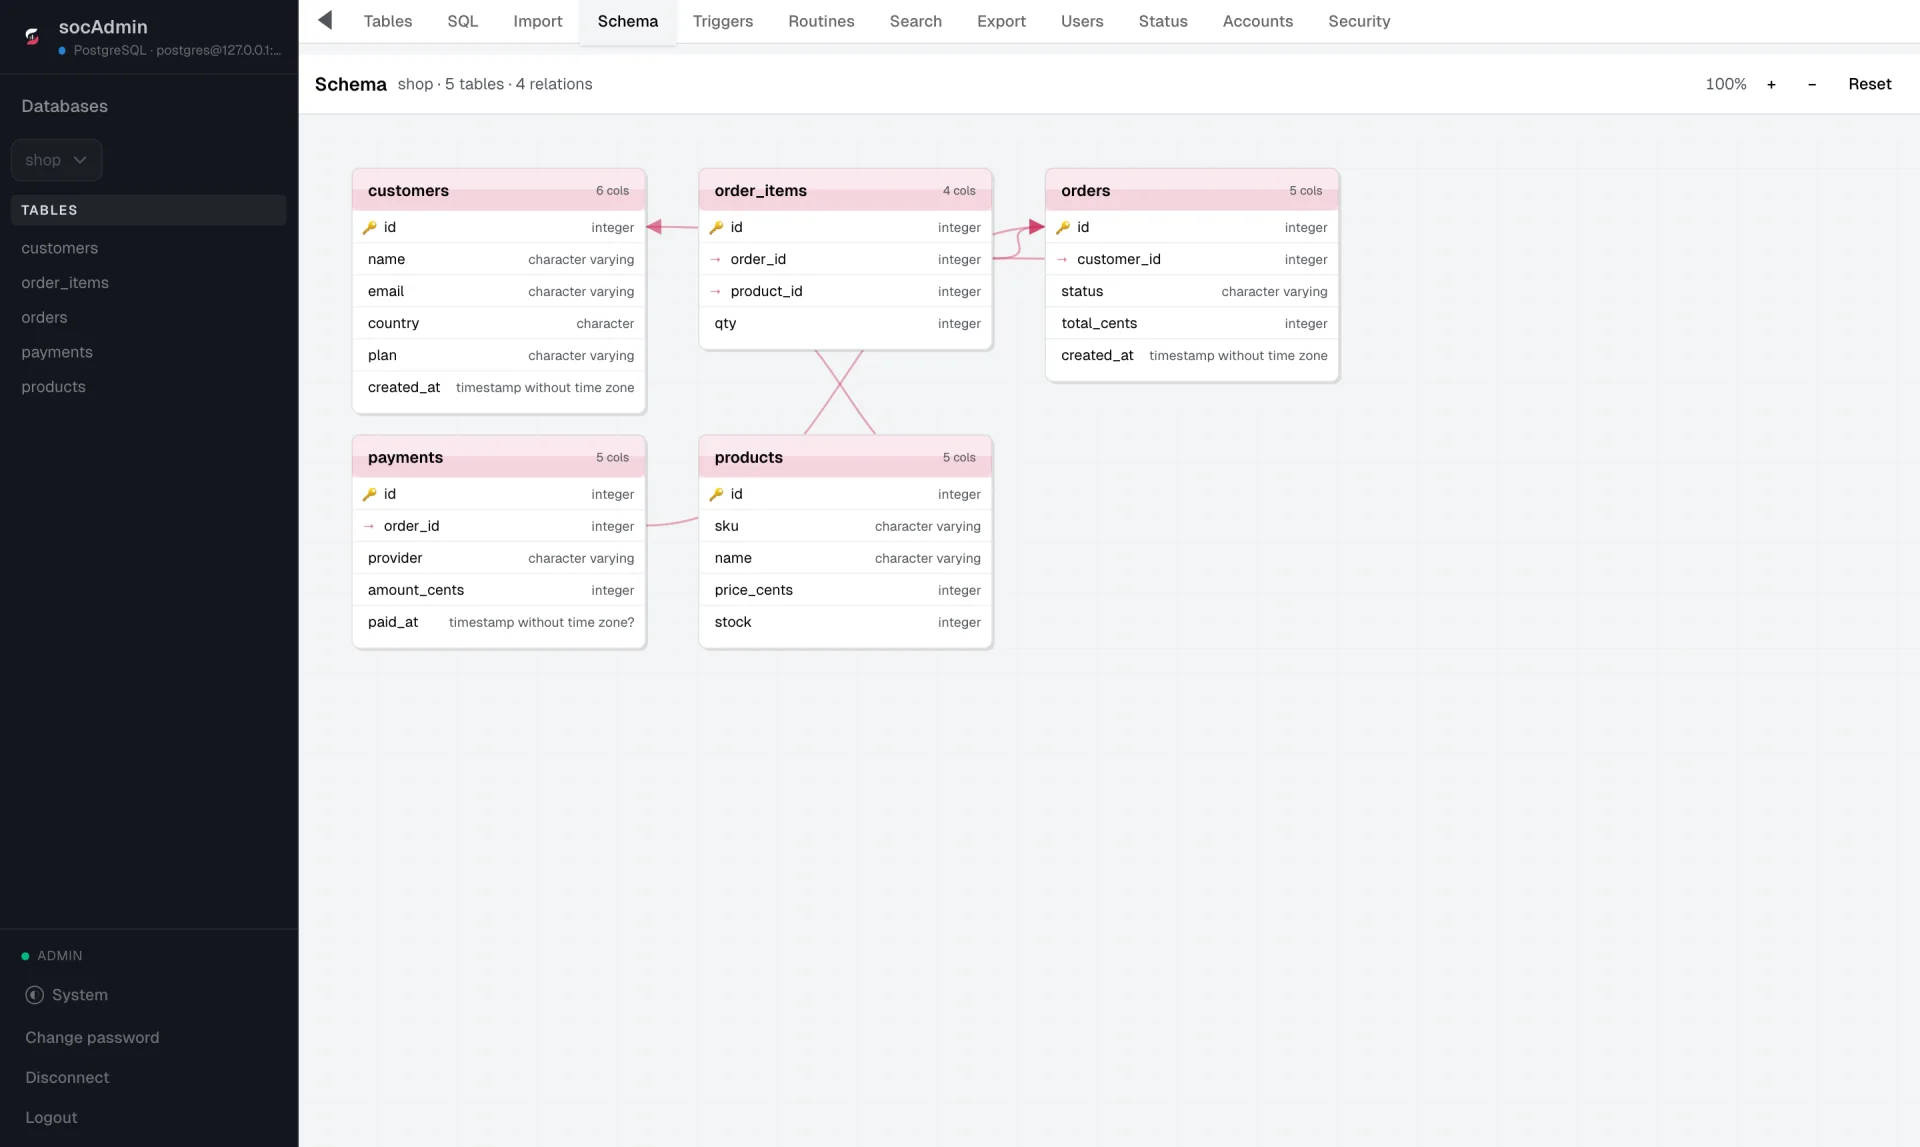The image size is (1920, 1147).
Task: Click the paid_at column in payments
Action: (499, 622)
